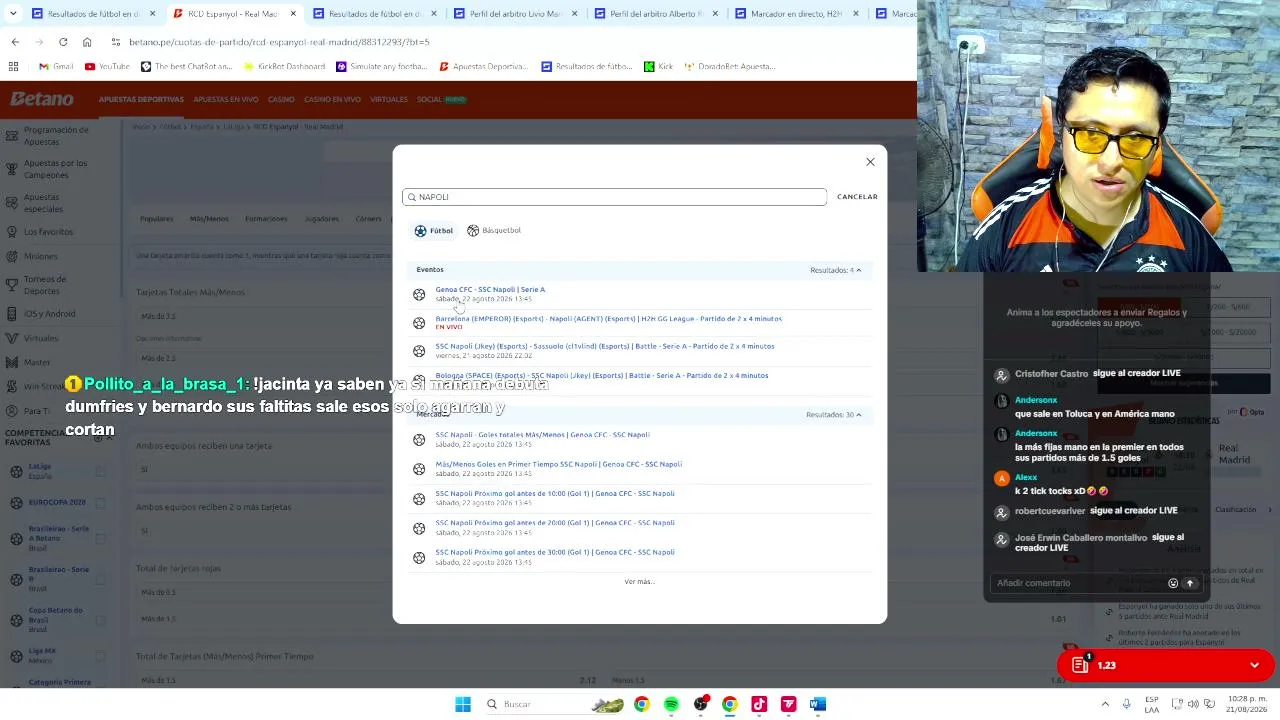Viewport: 1280px width, 720px height.
Task: Open the browser home page
Action: [87, 42]
